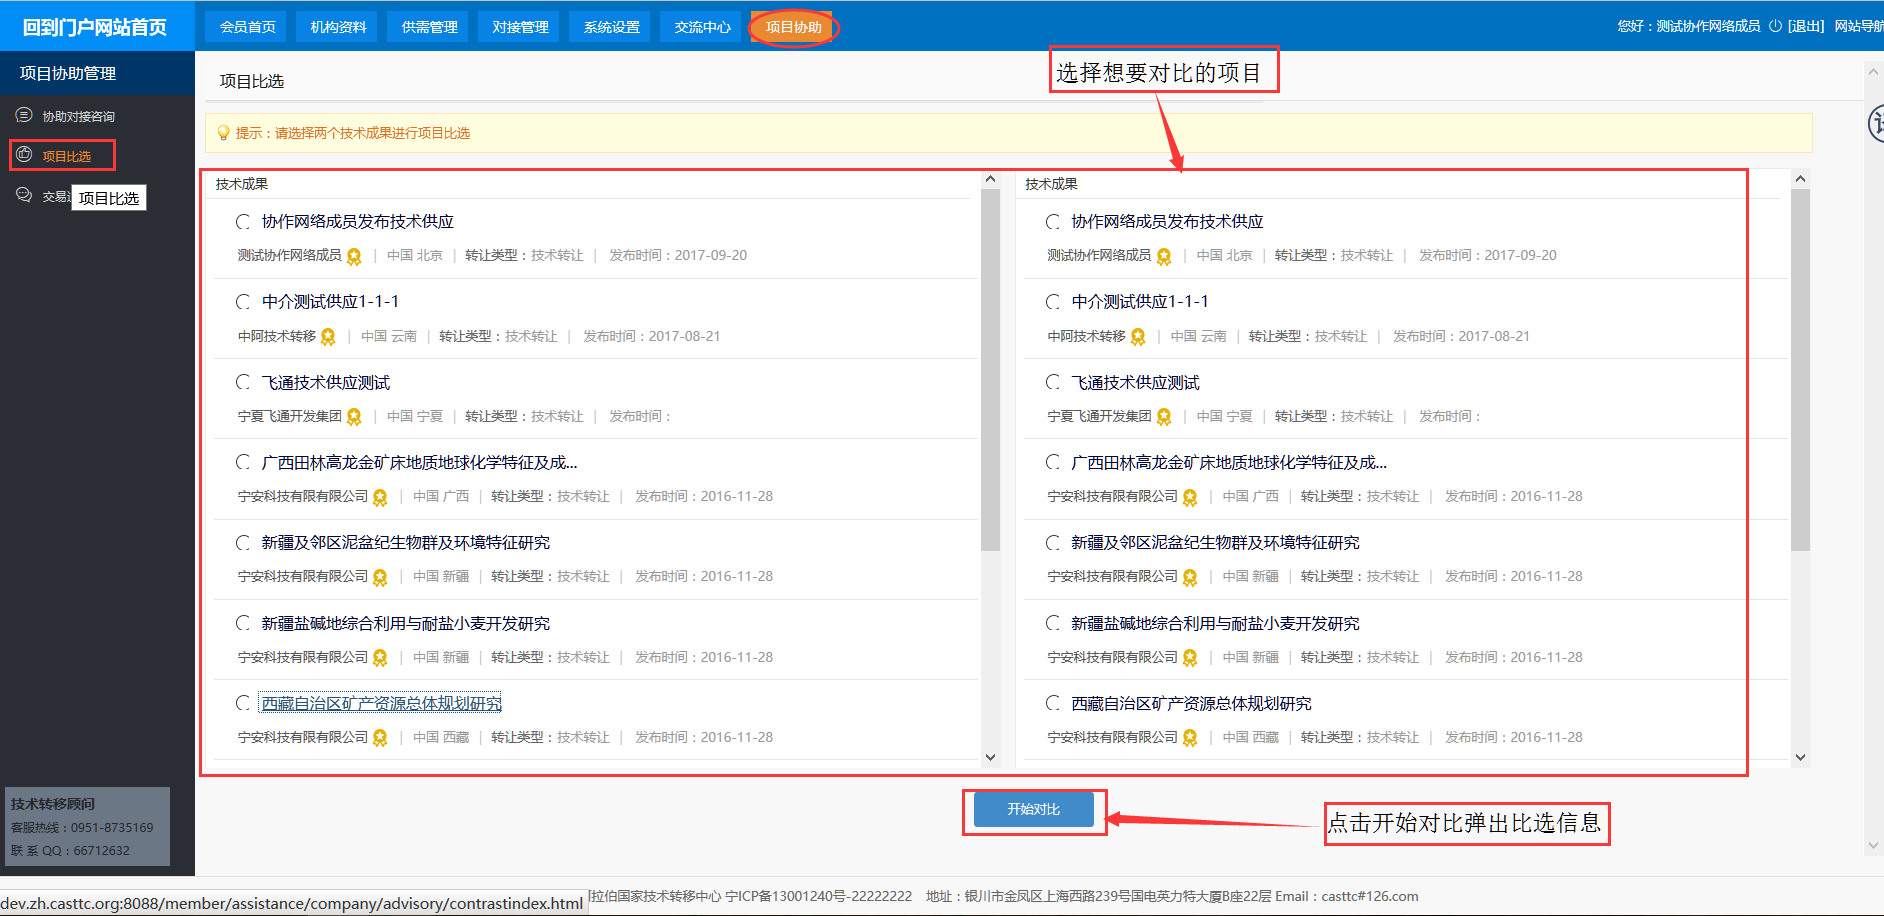Open 西藏自治区矿产资源总体规划研究 link in left list
1884x916 pixels.
click(x=381, y=703)
